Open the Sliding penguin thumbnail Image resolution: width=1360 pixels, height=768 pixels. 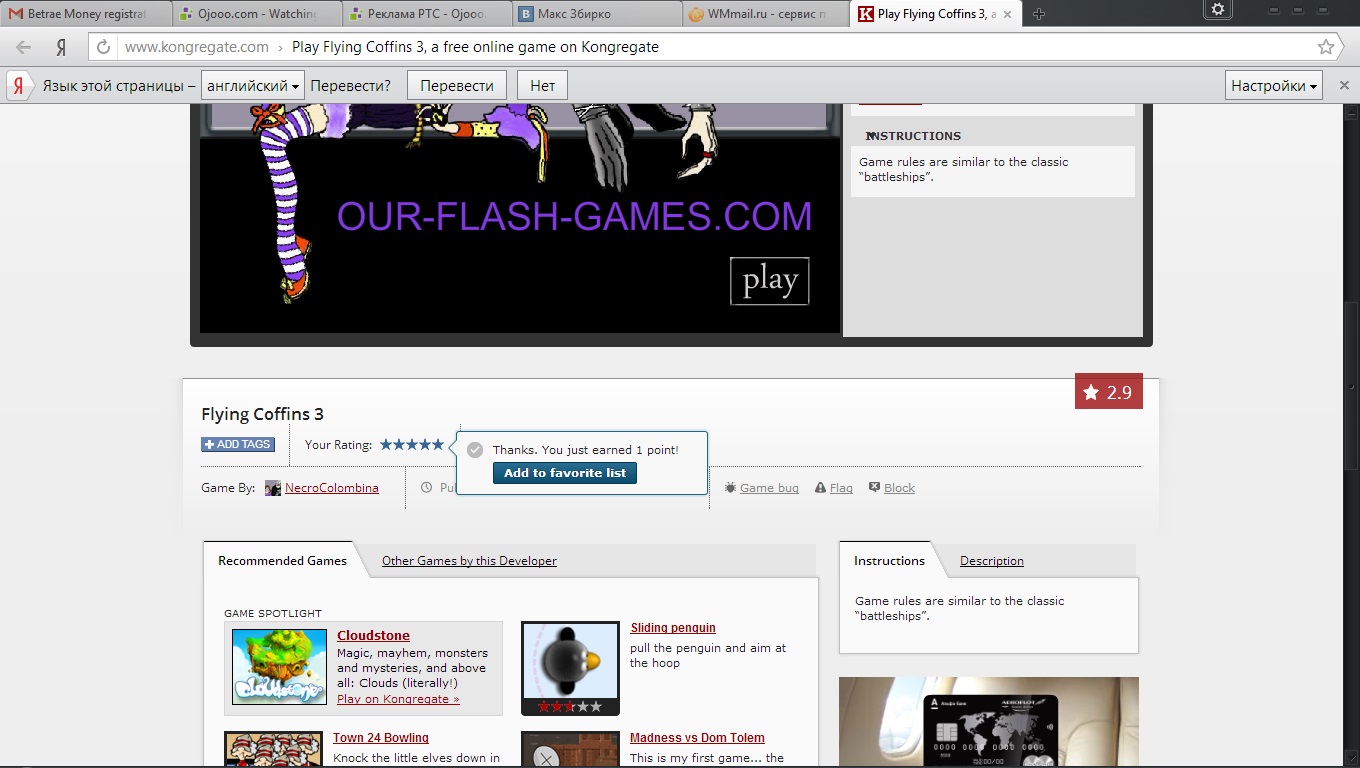point(570,668)
